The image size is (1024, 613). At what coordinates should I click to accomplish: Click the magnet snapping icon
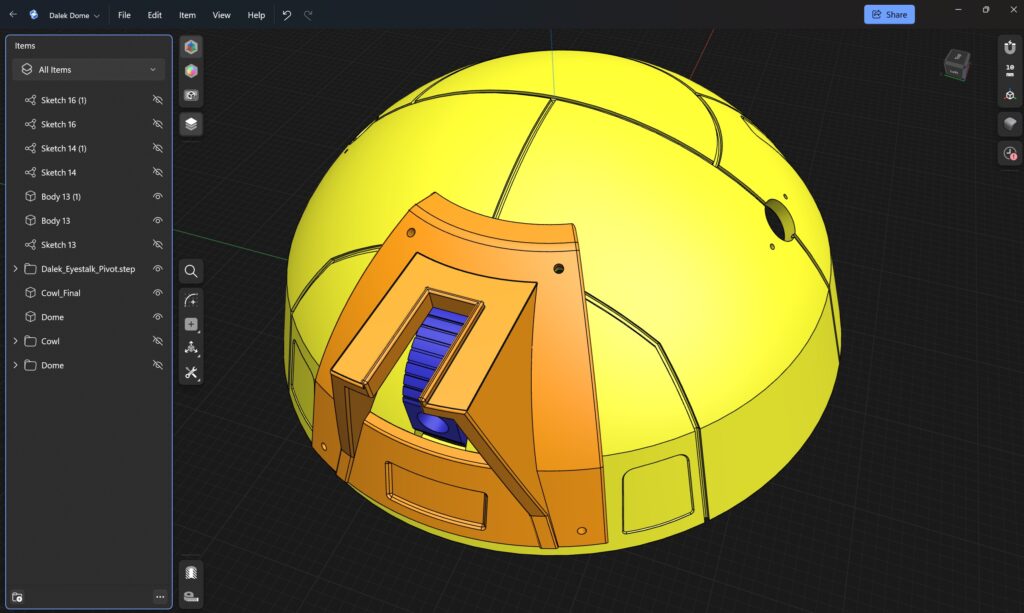1010,47
